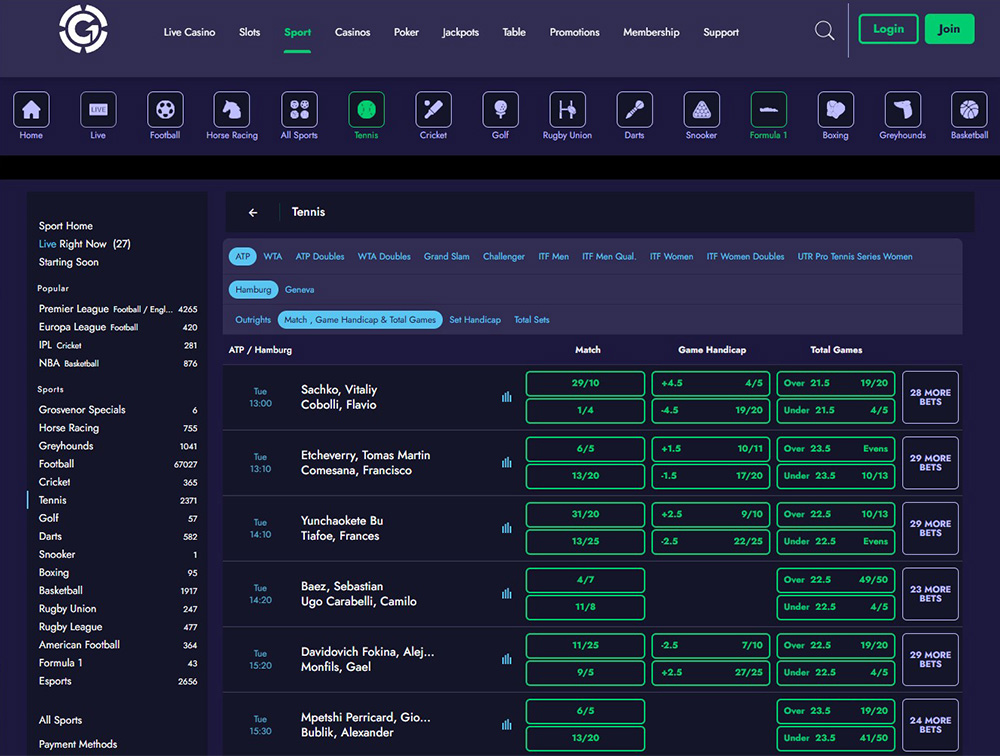Open the Live Casino menu
The height and width of the screenshot is (756, 1000).
point(189,32)
